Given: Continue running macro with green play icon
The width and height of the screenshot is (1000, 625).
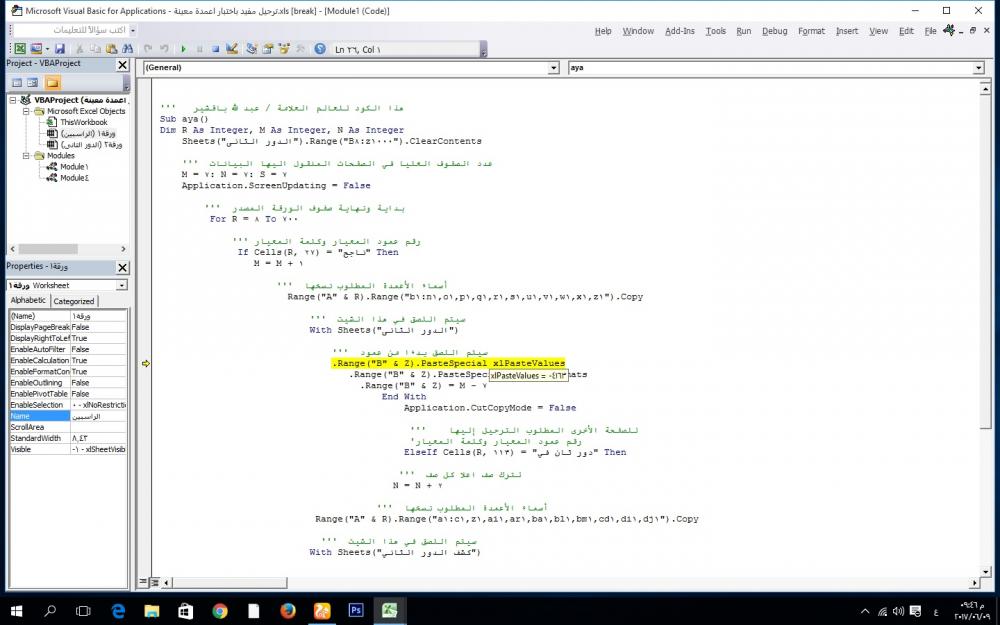Looking at the screenshot, I should coord(184,49).
